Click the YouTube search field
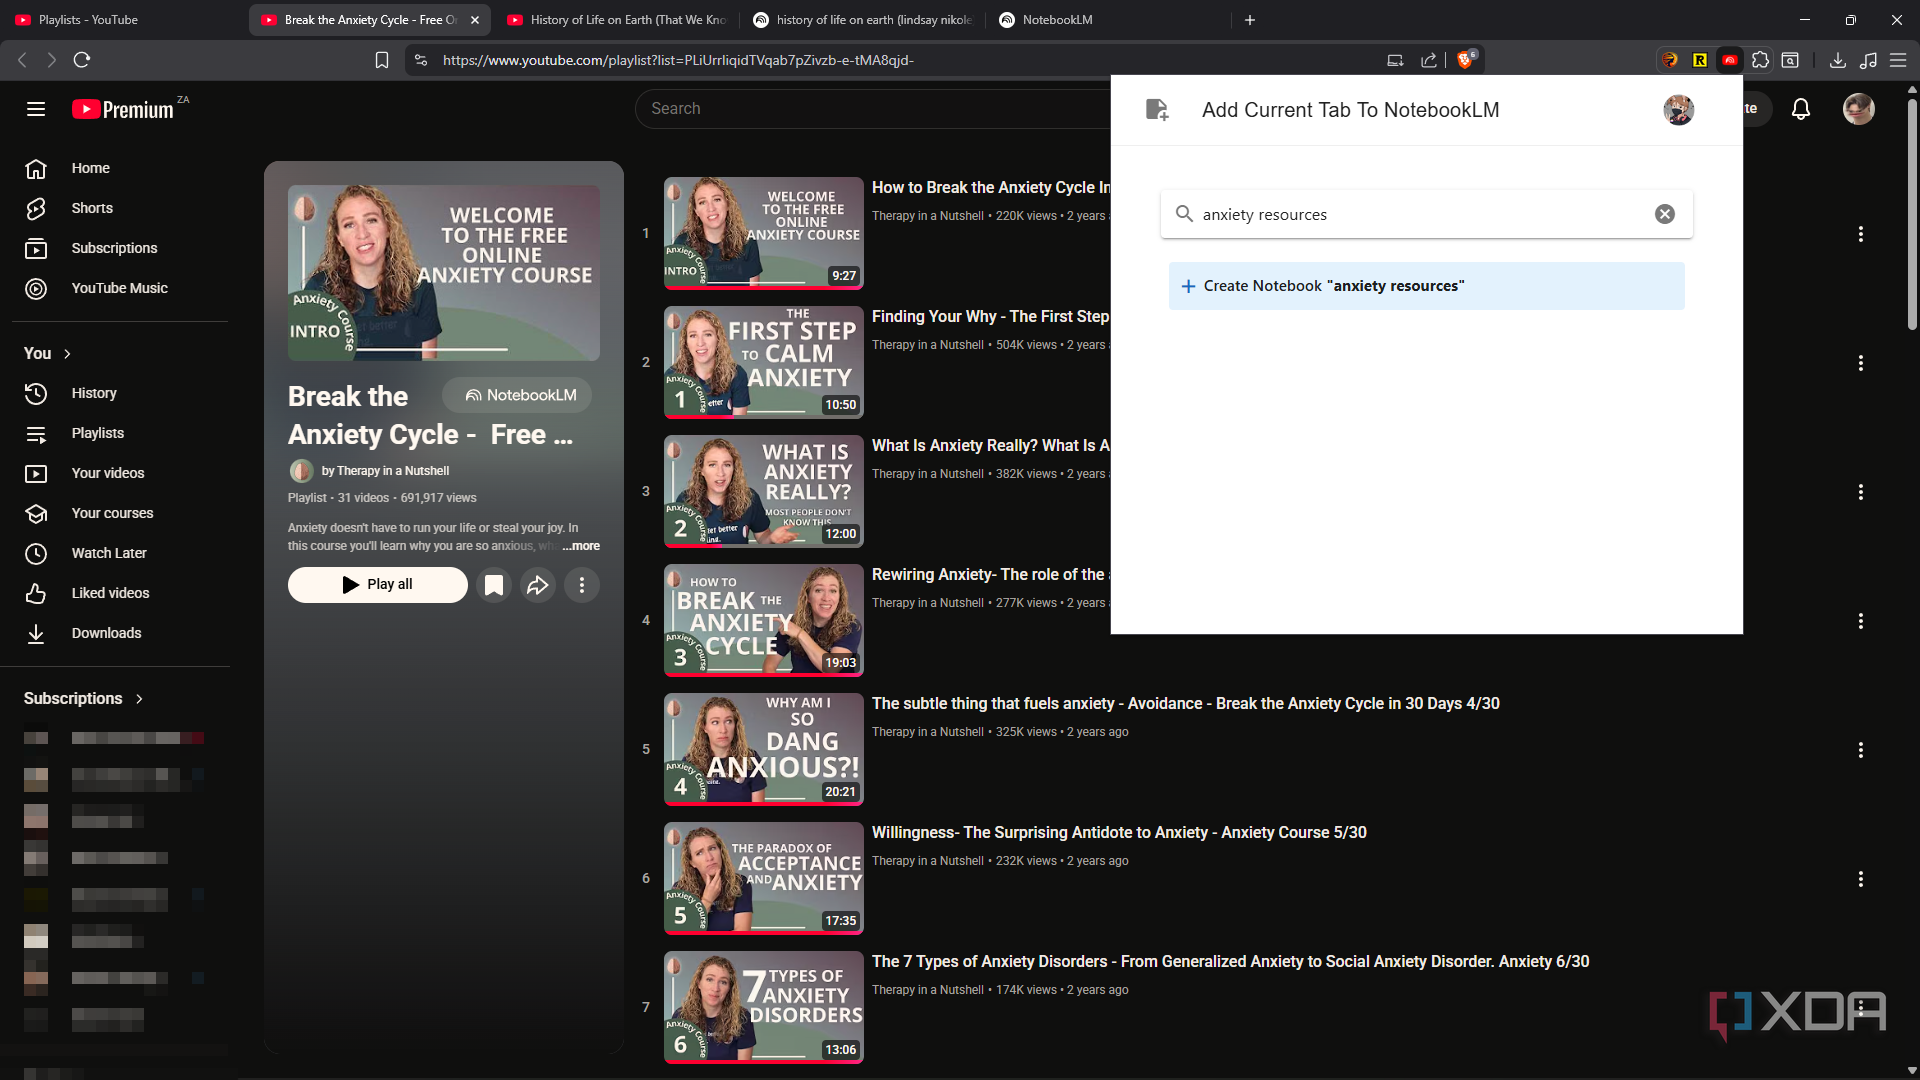The image size is (1920, 1080). coord(872,109)
